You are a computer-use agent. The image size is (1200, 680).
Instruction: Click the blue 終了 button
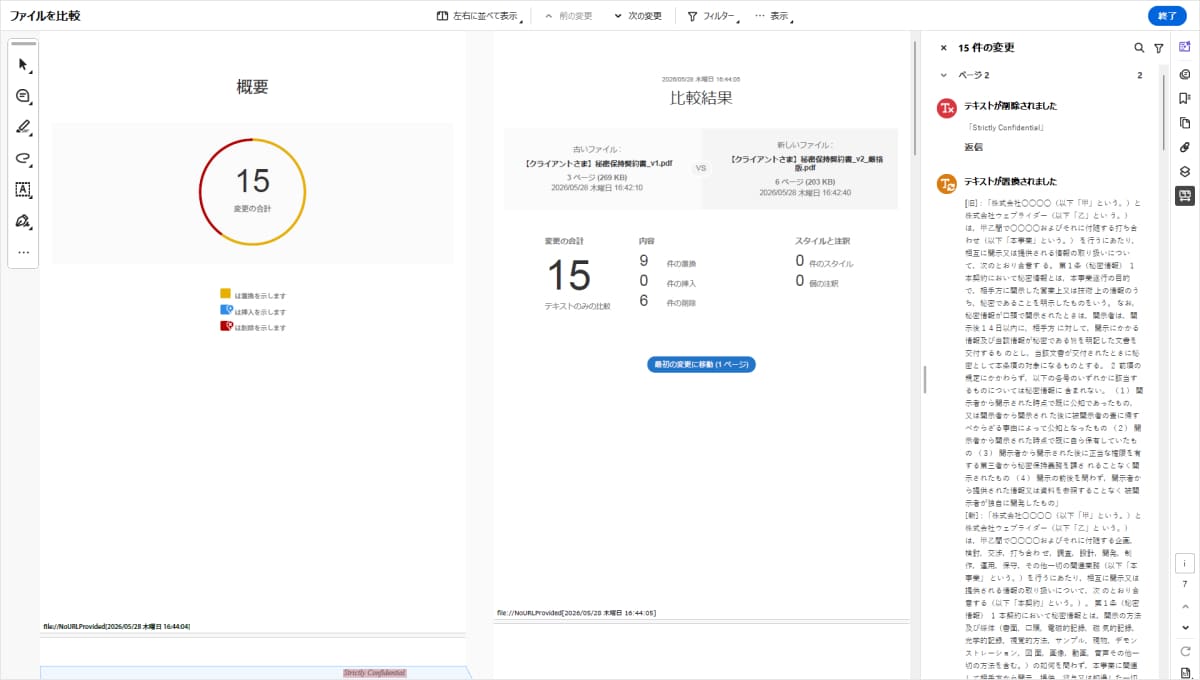click(1167, 16)
